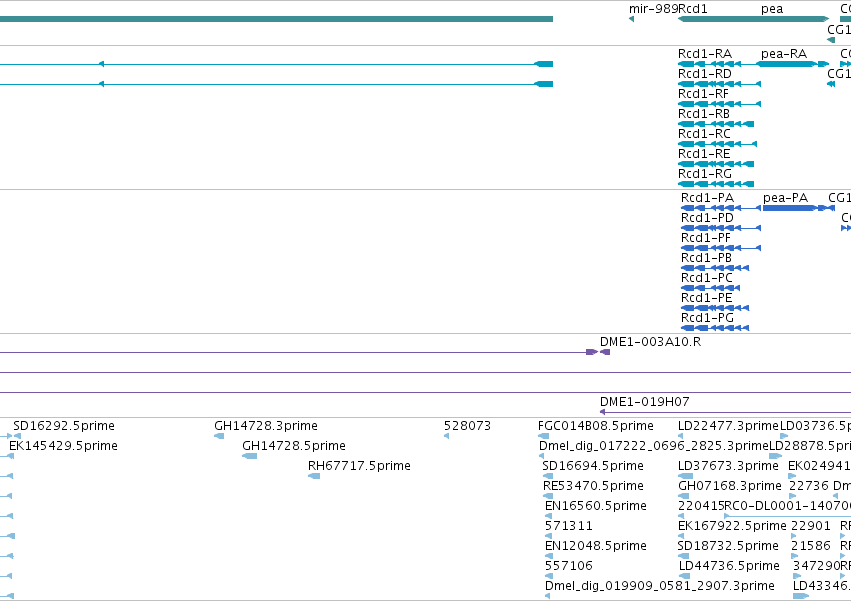This screenshot has height=601, width=851.
Task: Choose protein feature Rcd1-PC
Action: (x=710, y=288)
